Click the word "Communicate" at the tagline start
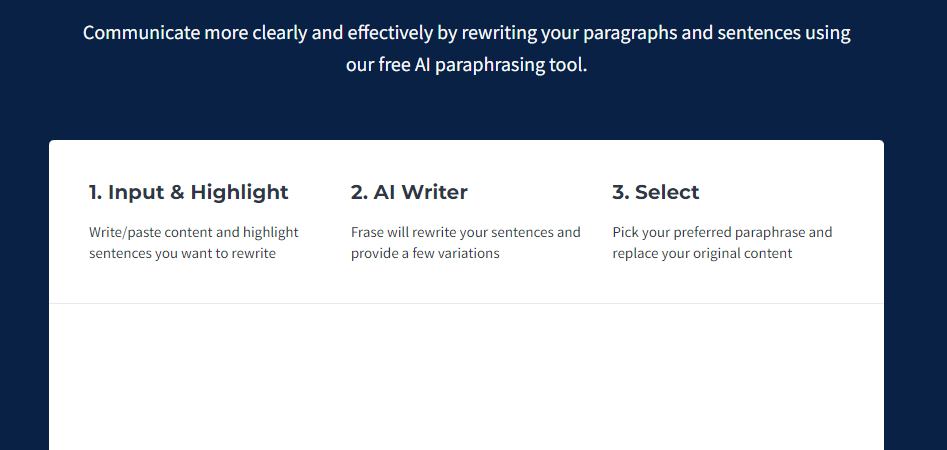Screen dimensions: 947x450 pyautogui.click(x=141, y=33)
